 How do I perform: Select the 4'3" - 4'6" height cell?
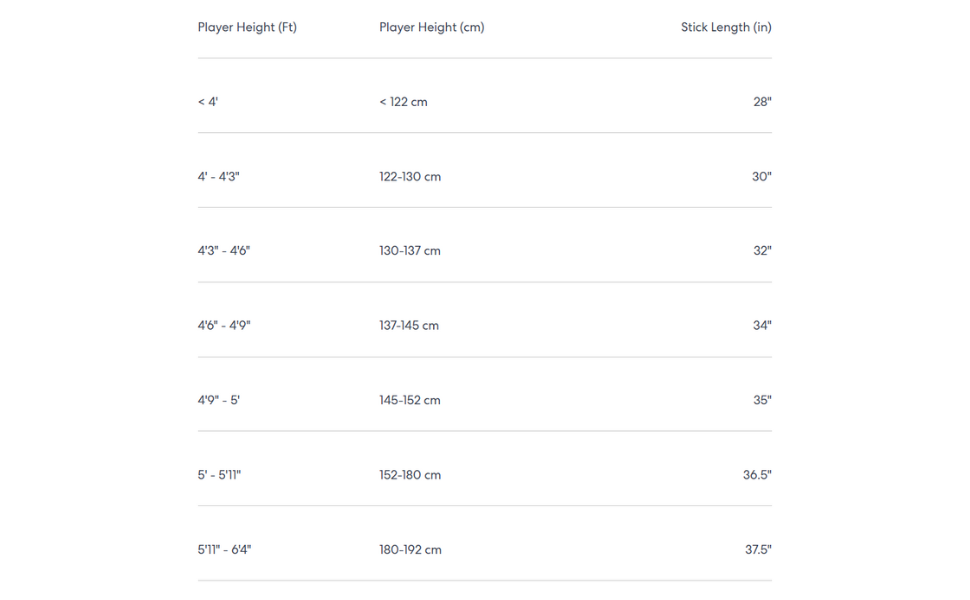[x=224, y=251]
